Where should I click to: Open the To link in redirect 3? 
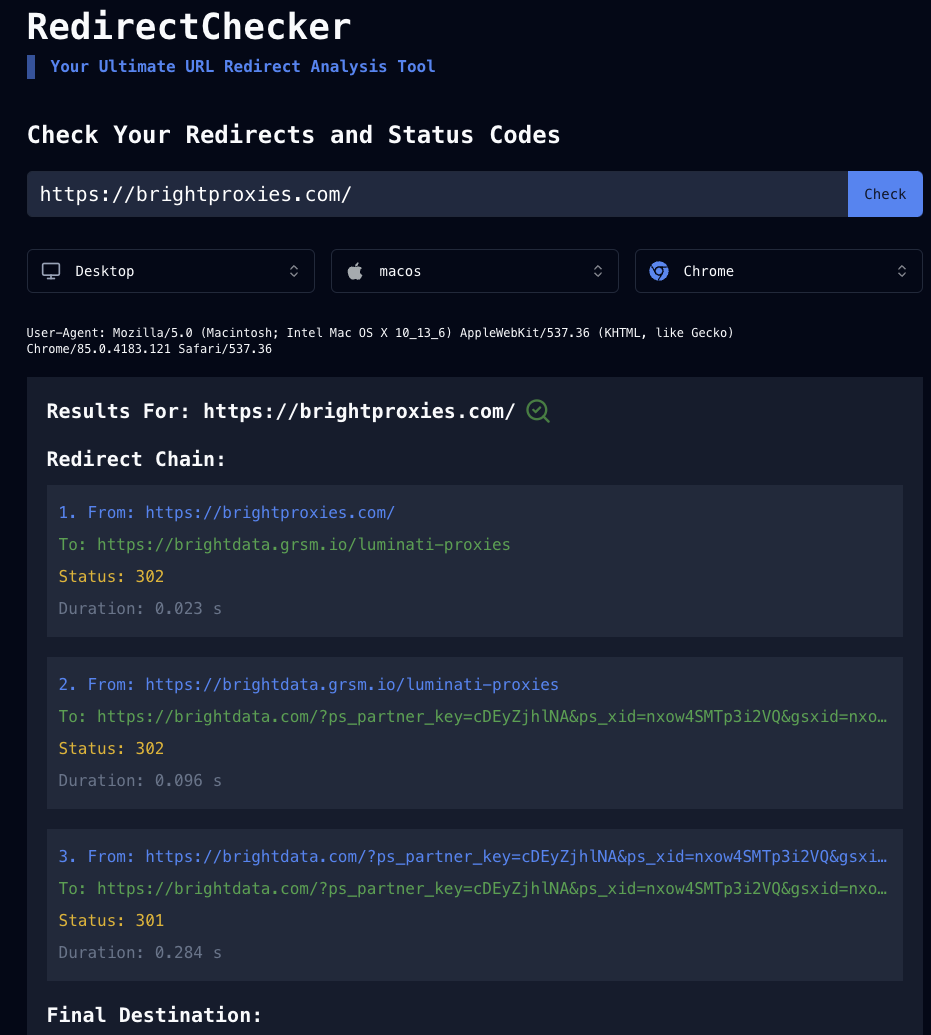pyautogui.click(x=492, y=888)
